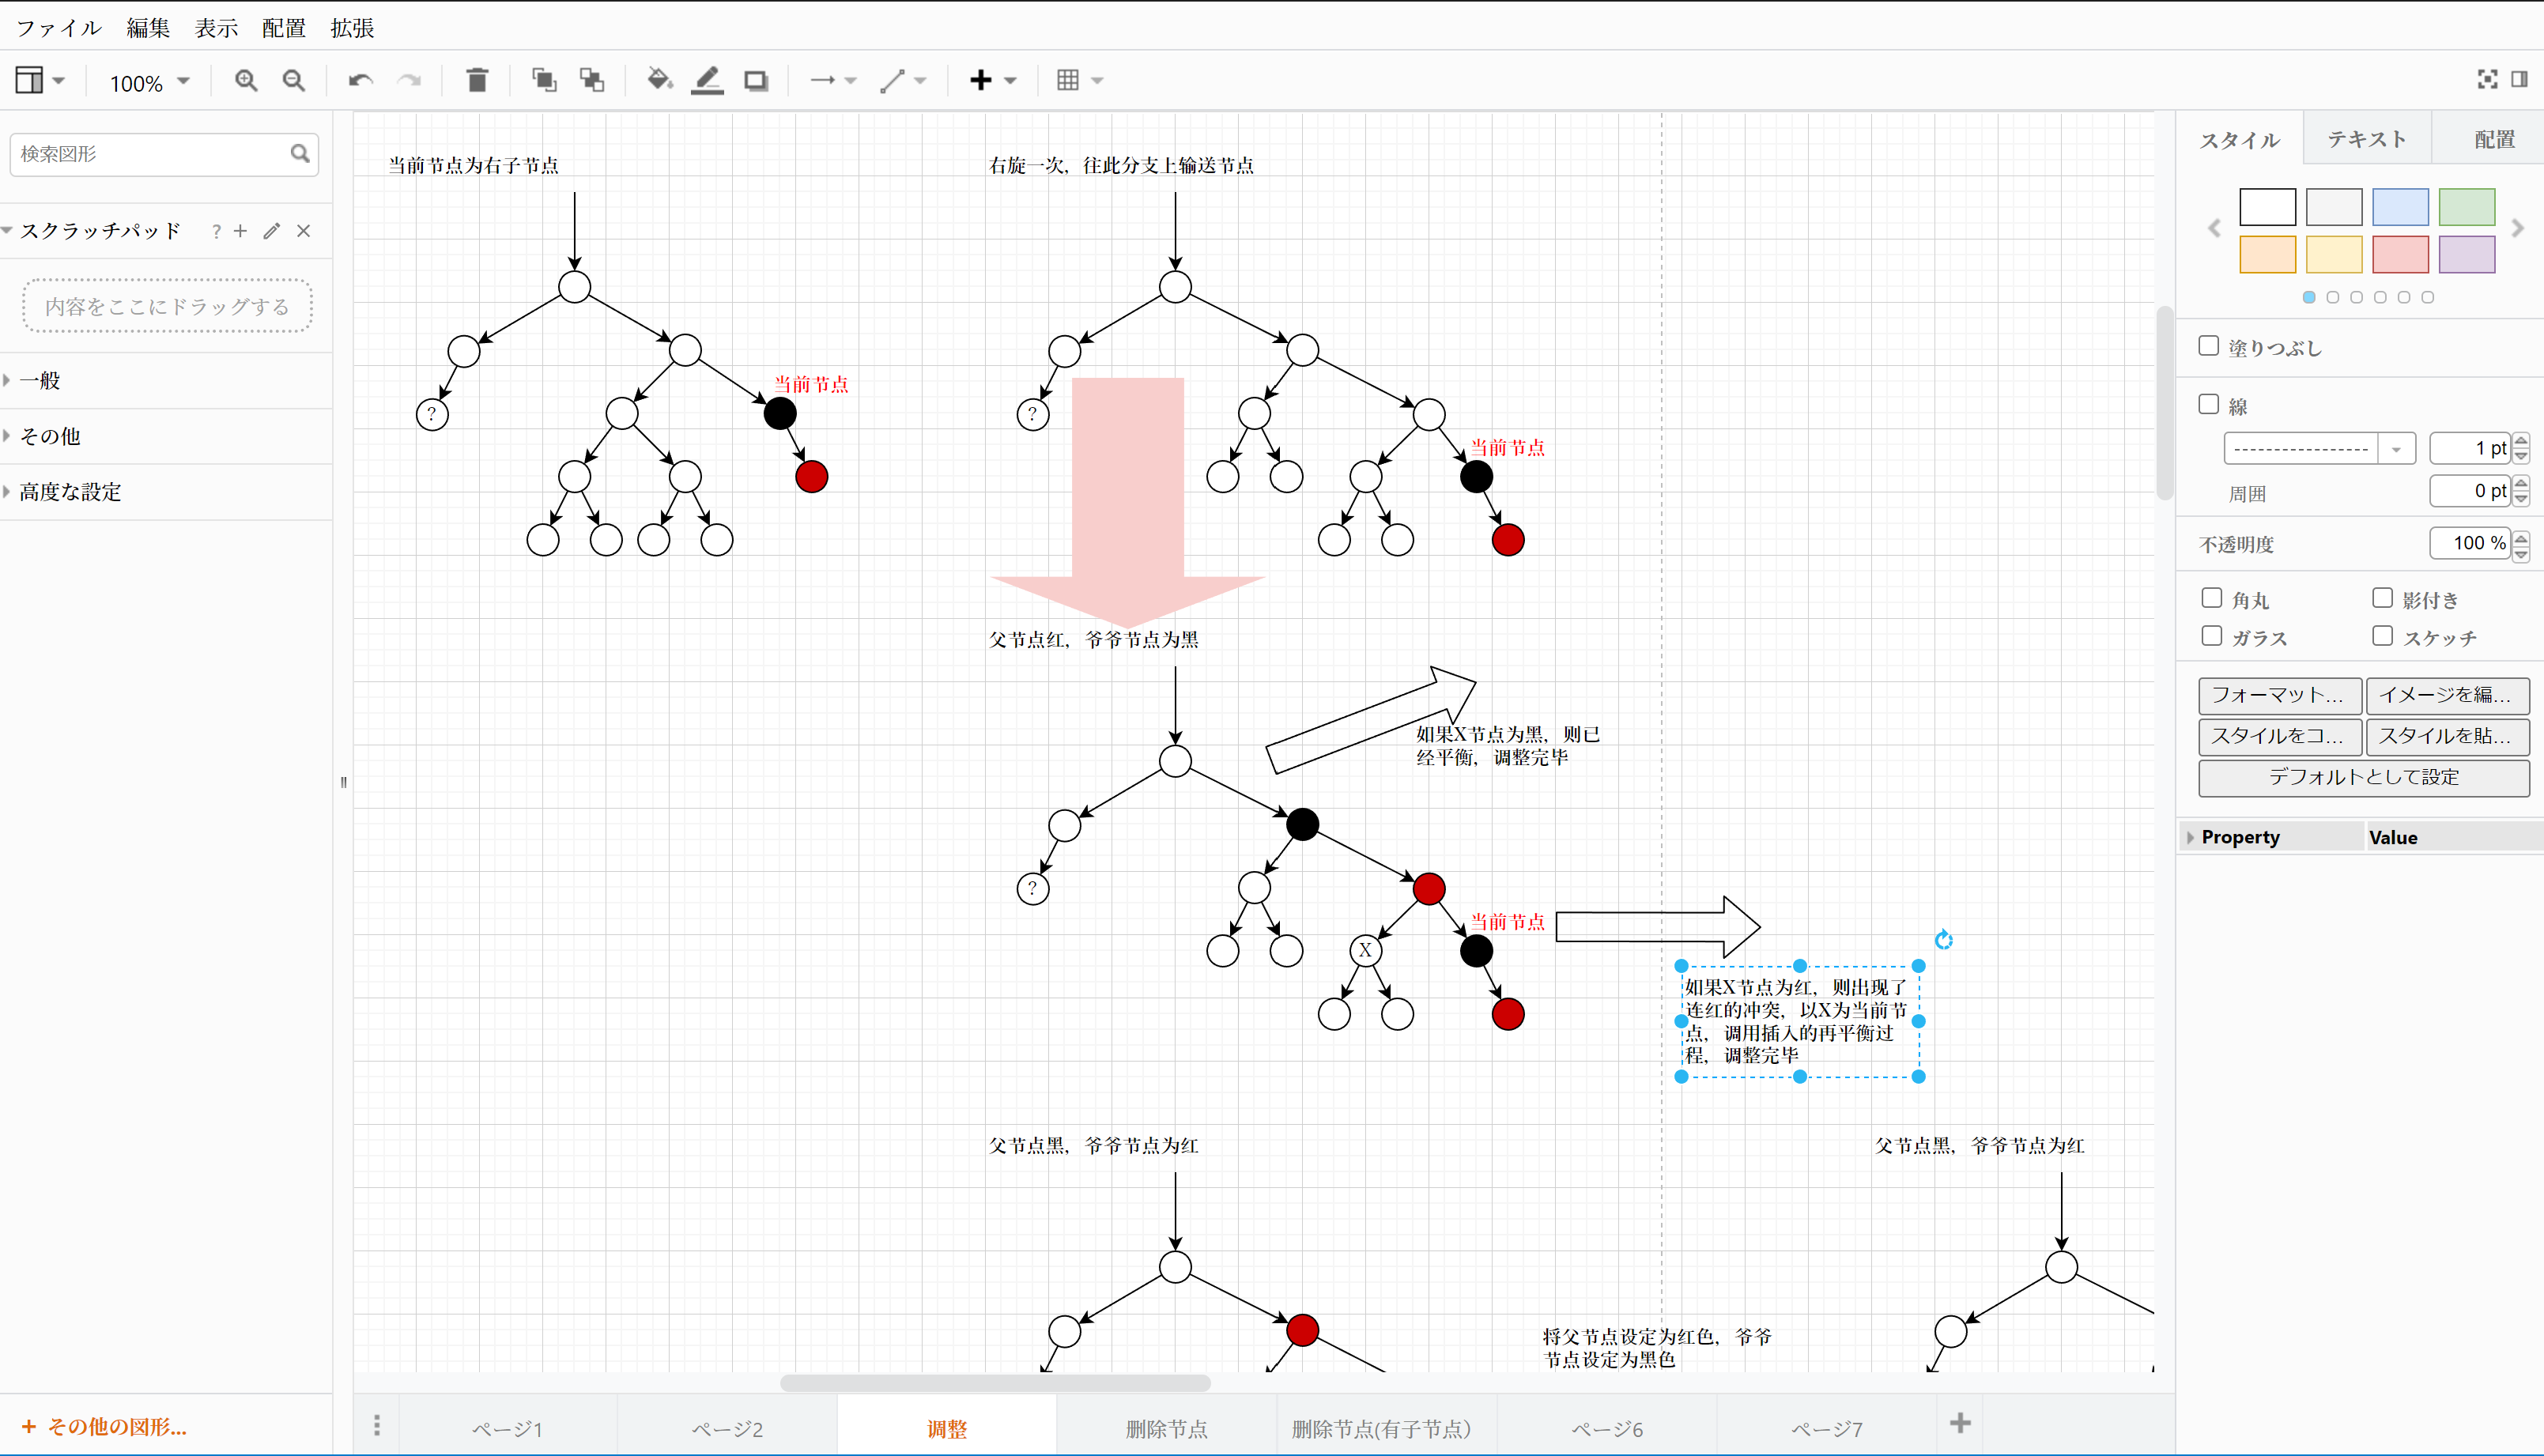
Task: Switch to the 删除节点 page tab
Action: click(x=1166, y=1428)
